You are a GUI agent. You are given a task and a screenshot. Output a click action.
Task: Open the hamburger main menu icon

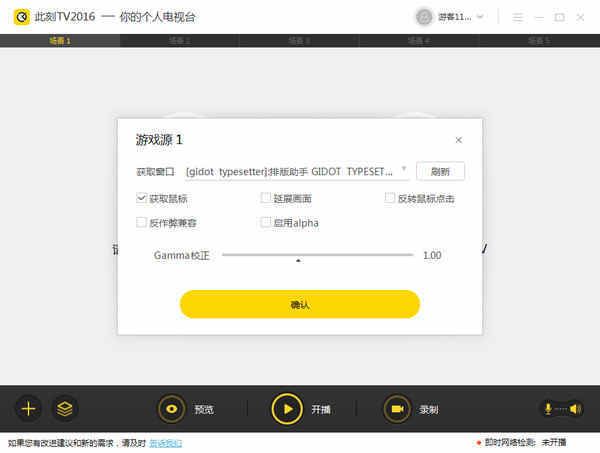(518, 17)
